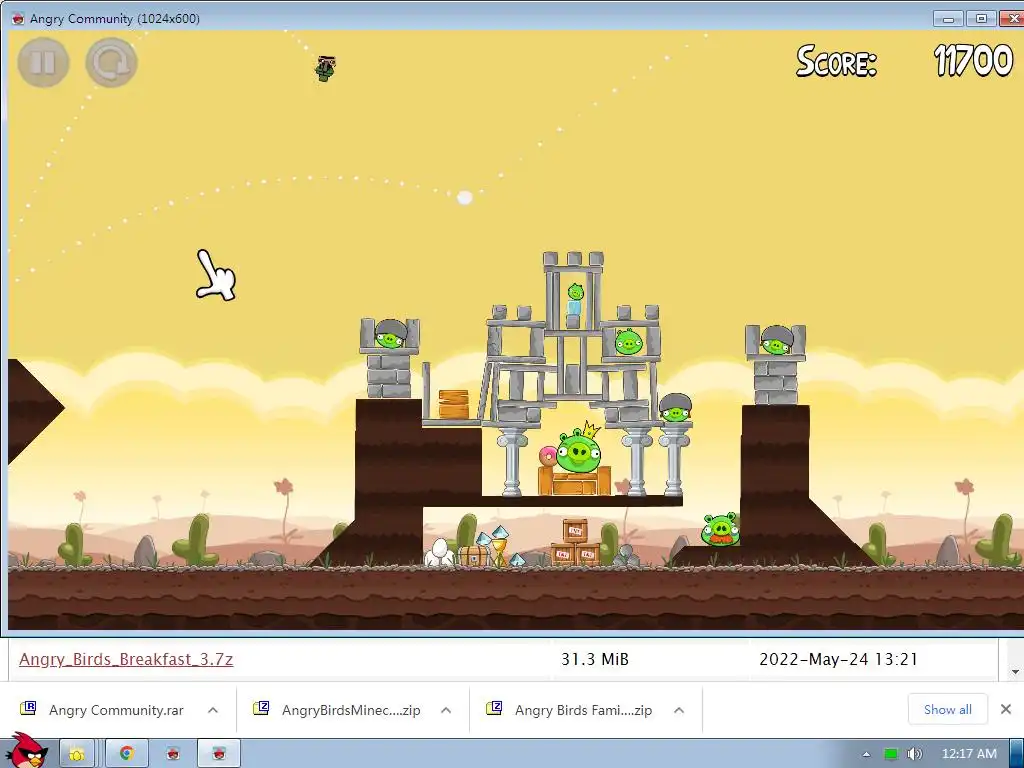Image resolution: width=1024 pixels, height=768 pixels.
Task: Click the helmet pig on the marble column
Action: click(x=675, y=408)
